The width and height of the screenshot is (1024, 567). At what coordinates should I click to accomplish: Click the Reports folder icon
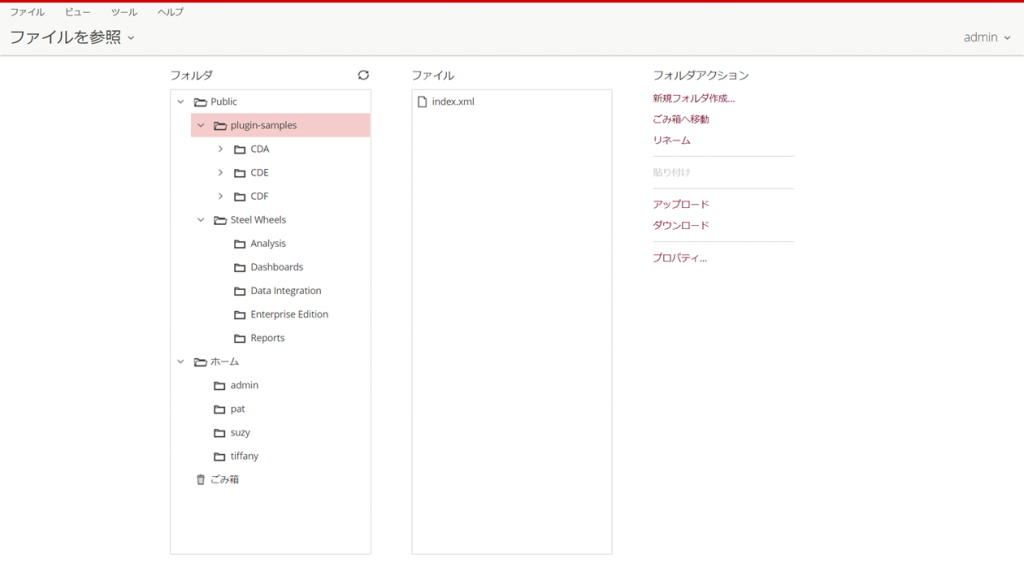[x=240, y=338]
